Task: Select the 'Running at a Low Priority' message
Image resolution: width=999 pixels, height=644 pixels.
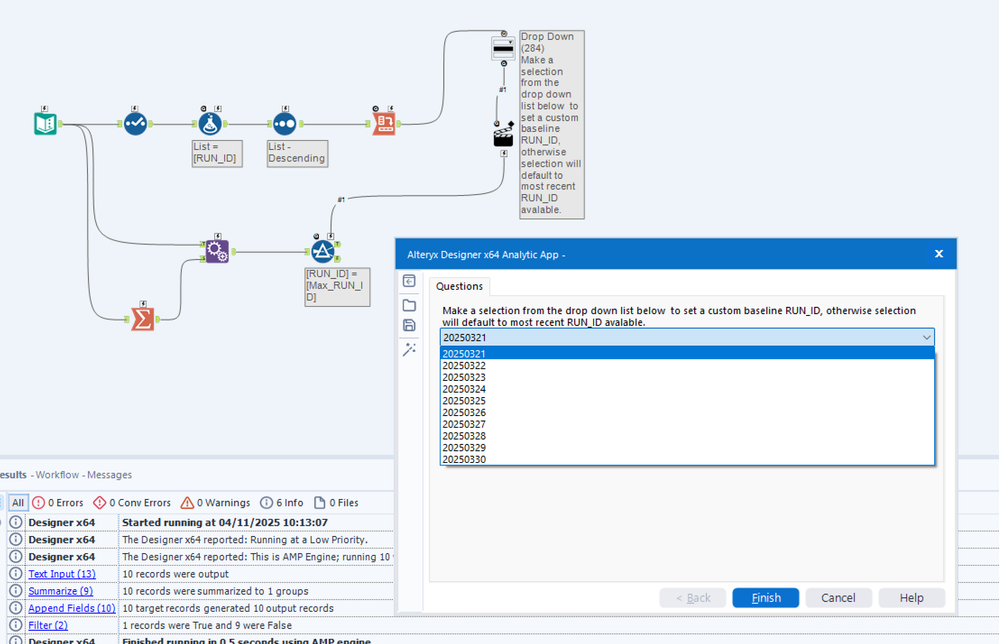Action: tap(245, 540)
